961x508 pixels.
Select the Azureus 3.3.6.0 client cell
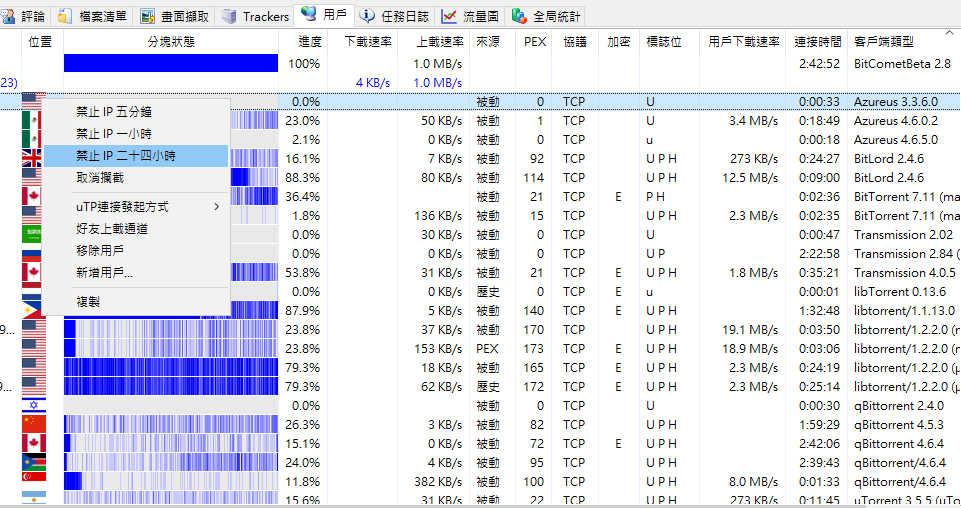tap(895, 102)
